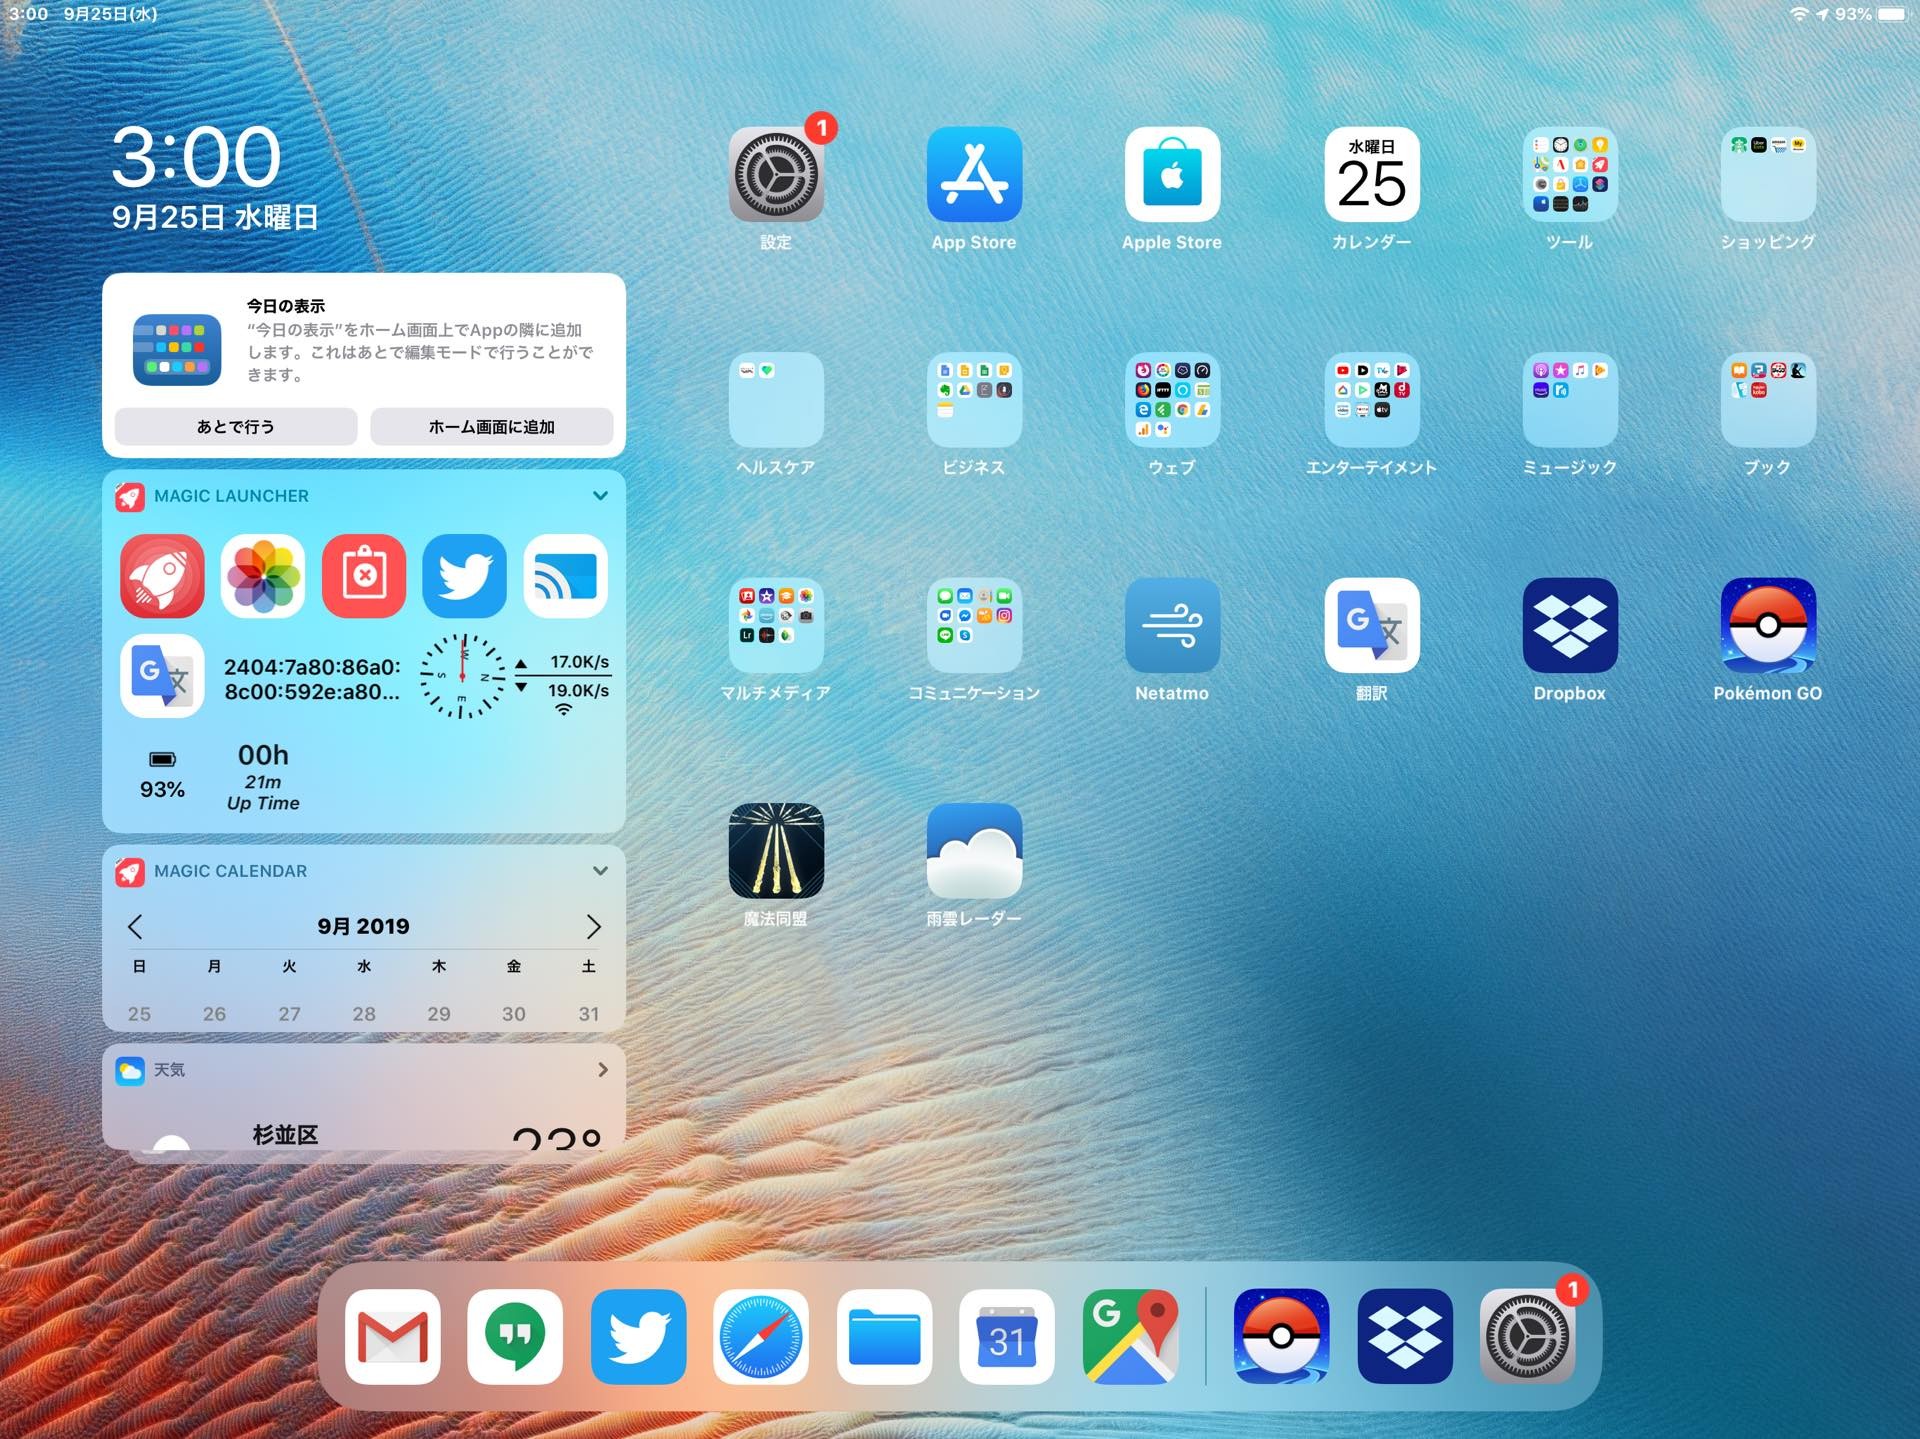1920x1439 pixels.
Task: Tap the IP address 2404:7a80:86a0 text
Action: click(x=312, y=679)
